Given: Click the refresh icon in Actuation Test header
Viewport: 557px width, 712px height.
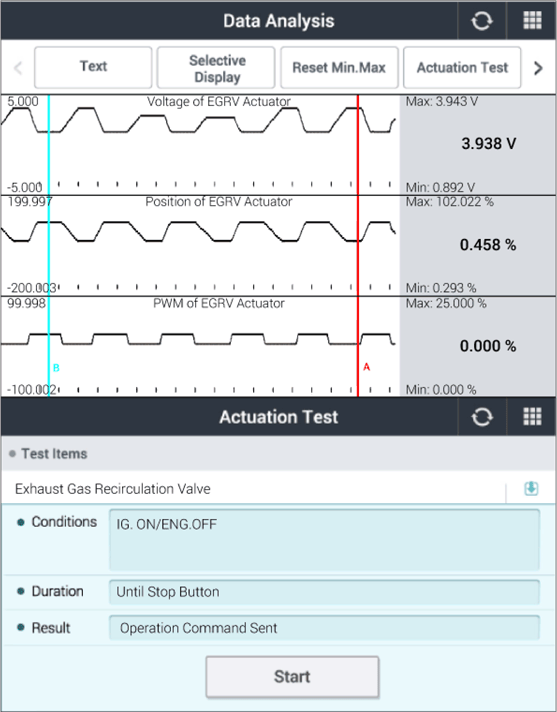Looking at the screenshot, I should click(482, 417).
